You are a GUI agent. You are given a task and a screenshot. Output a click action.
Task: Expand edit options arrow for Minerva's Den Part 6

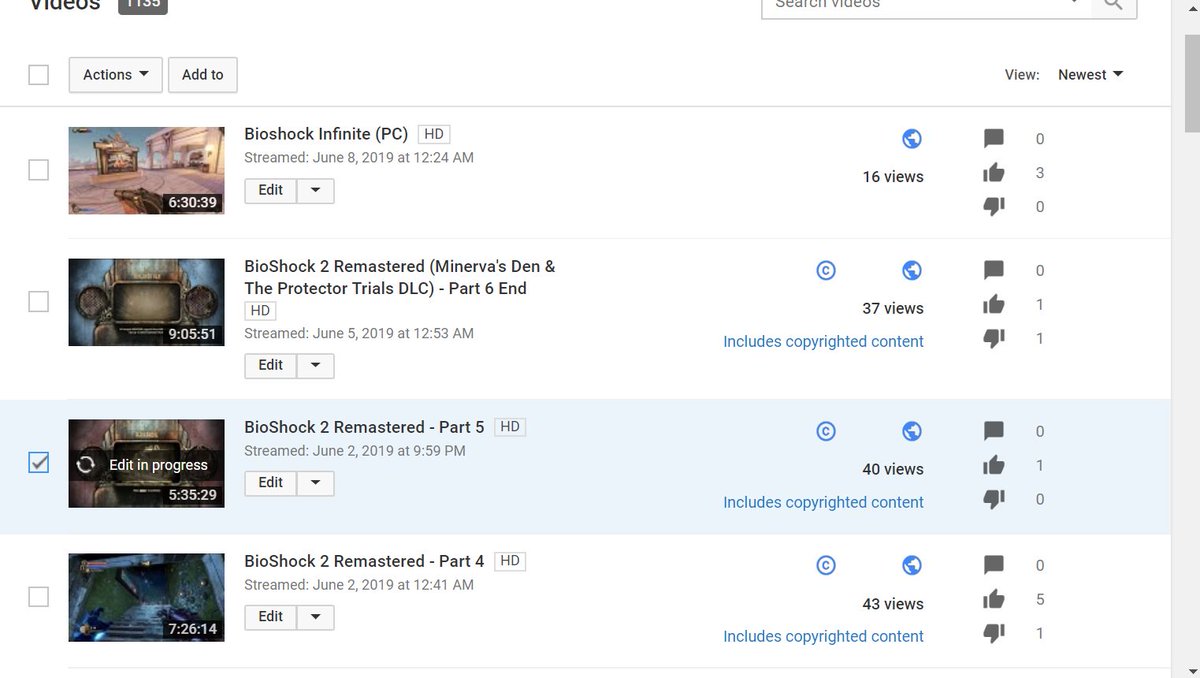[x=315, y=365]
